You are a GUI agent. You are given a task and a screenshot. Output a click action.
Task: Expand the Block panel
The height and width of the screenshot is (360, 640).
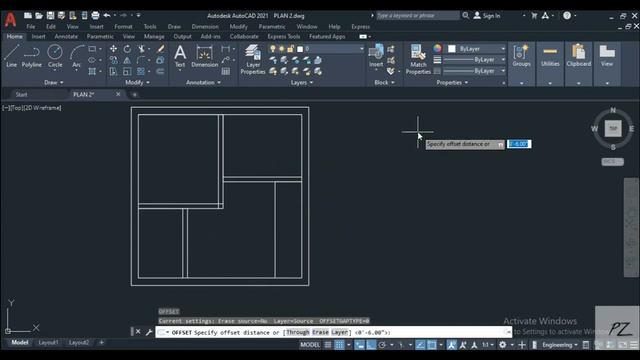click(x=384, y=82)
